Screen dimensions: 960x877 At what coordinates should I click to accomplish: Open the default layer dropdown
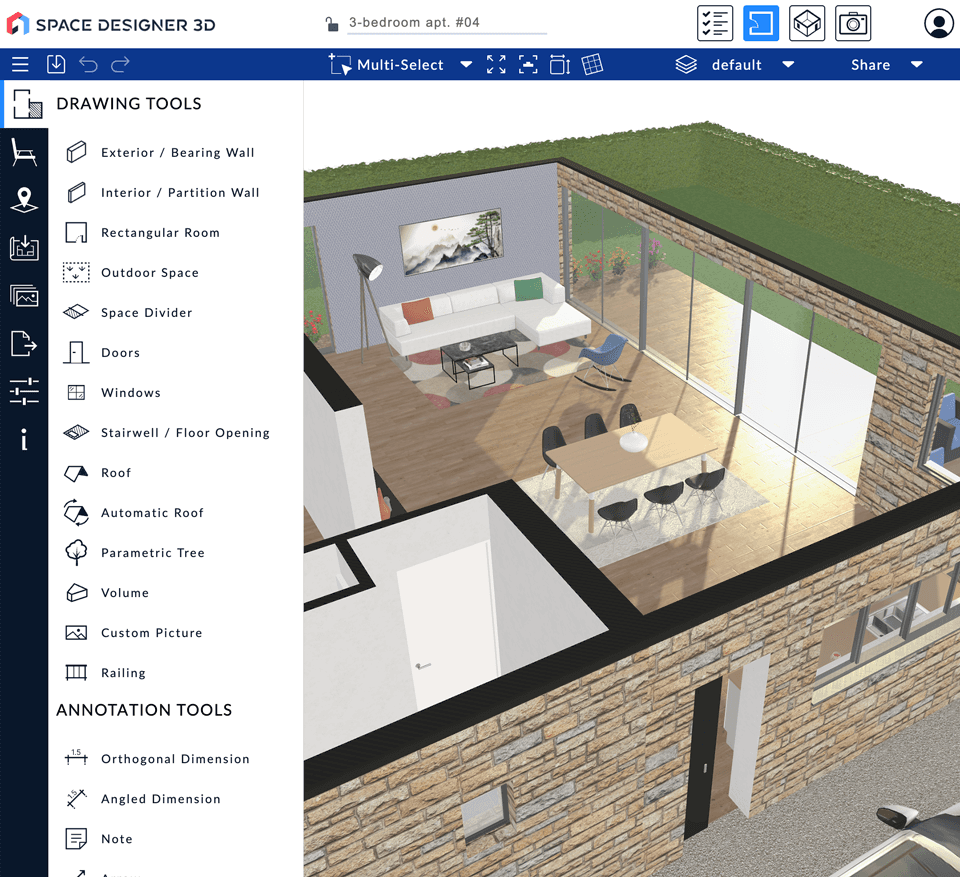(788, 65)
